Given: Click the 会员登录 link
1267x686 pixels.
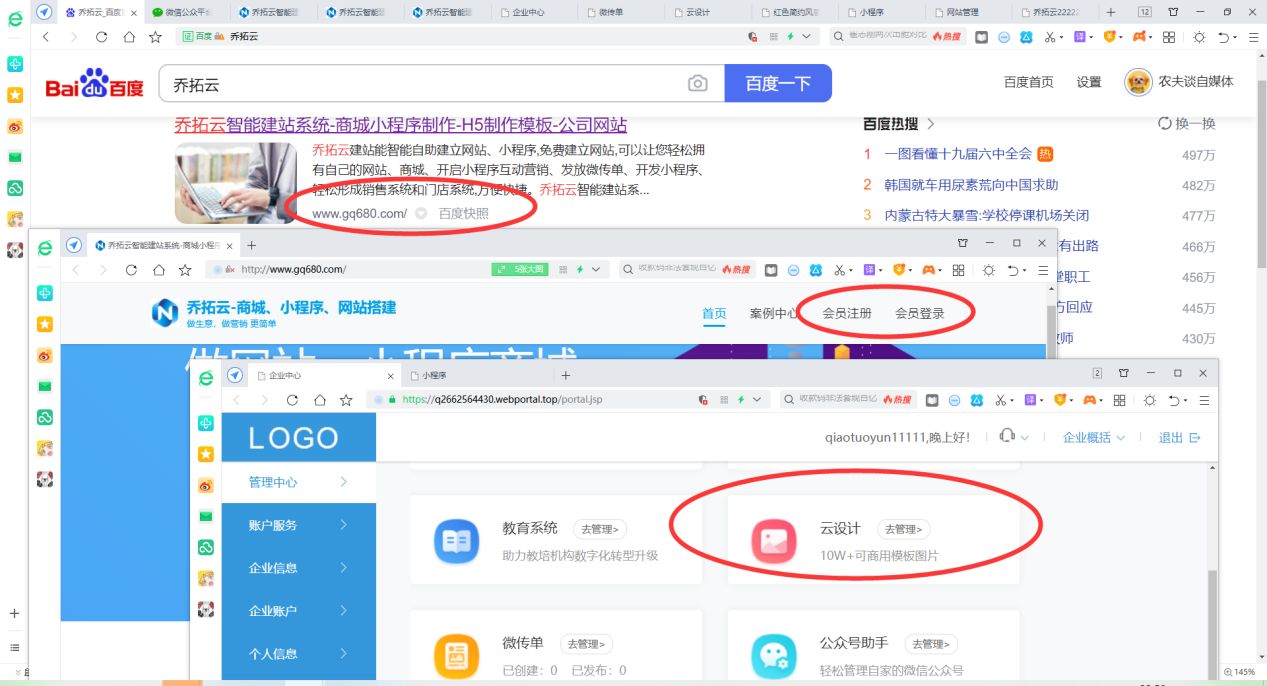Looking at the screenshot, I should point(920,313).
